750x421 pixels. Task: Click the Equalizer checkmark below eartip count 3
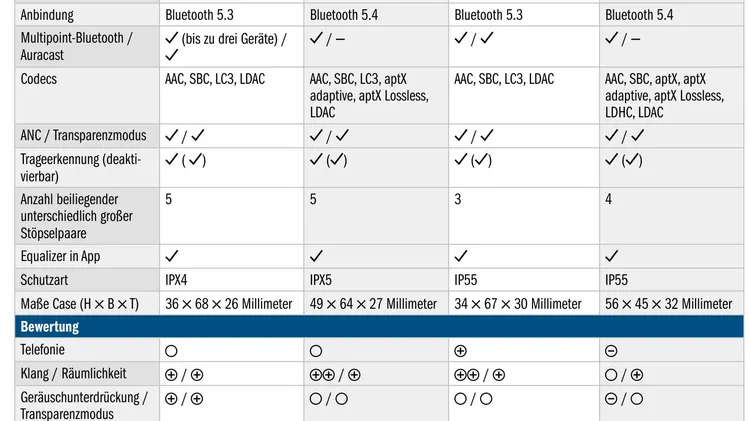point(461,256)
